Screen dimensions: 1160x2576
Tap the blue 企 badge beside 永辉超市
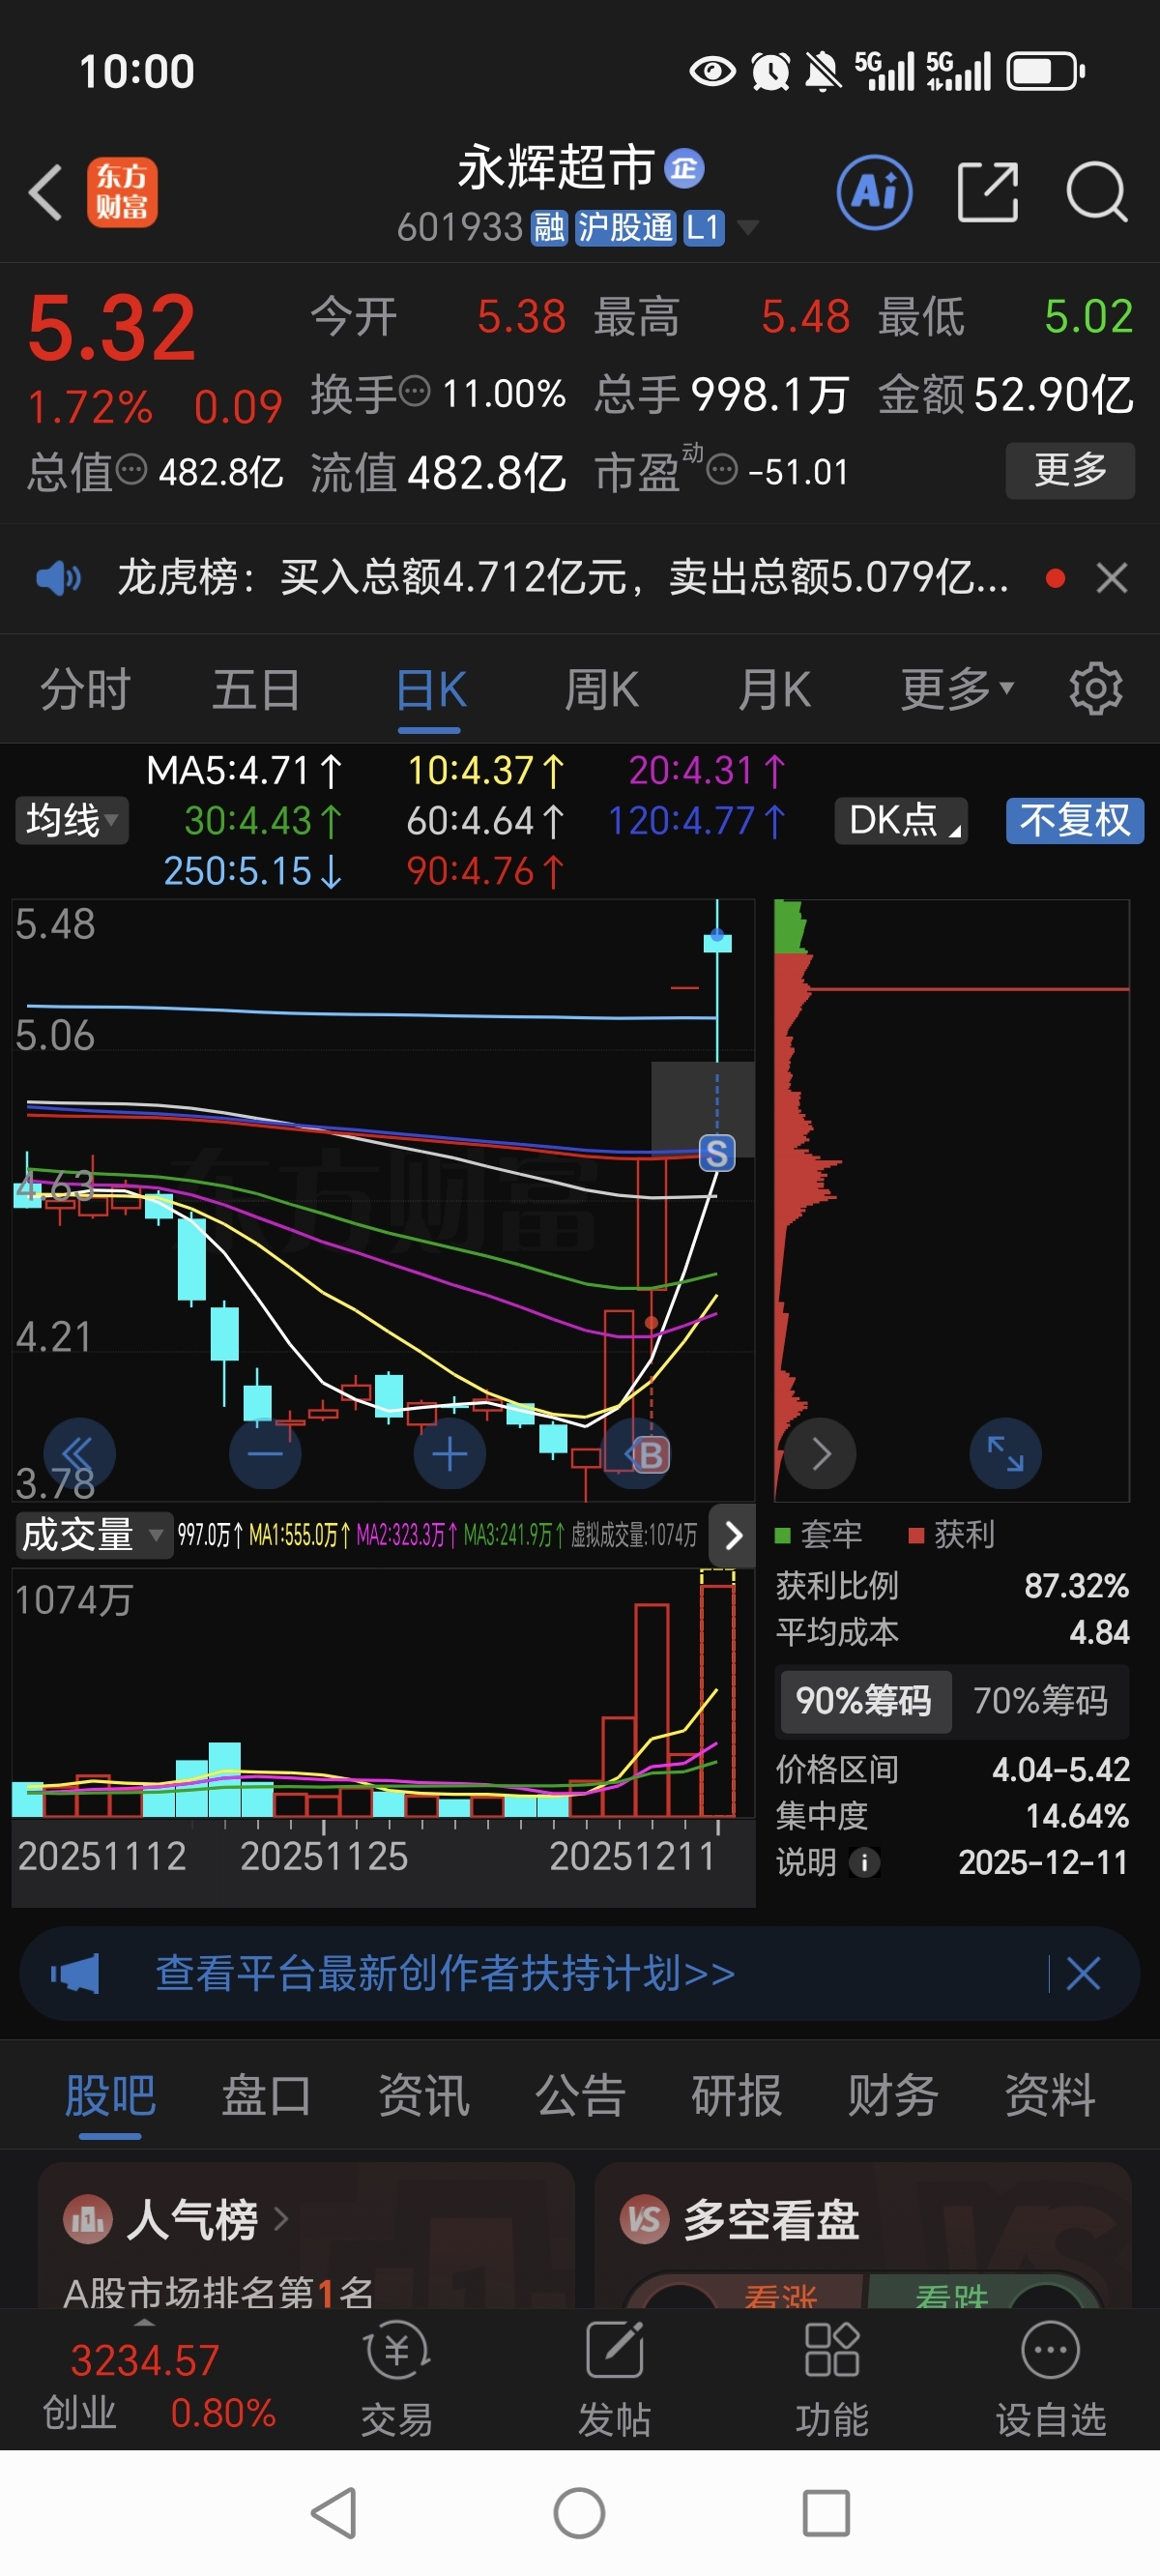[x=685, y=168]
